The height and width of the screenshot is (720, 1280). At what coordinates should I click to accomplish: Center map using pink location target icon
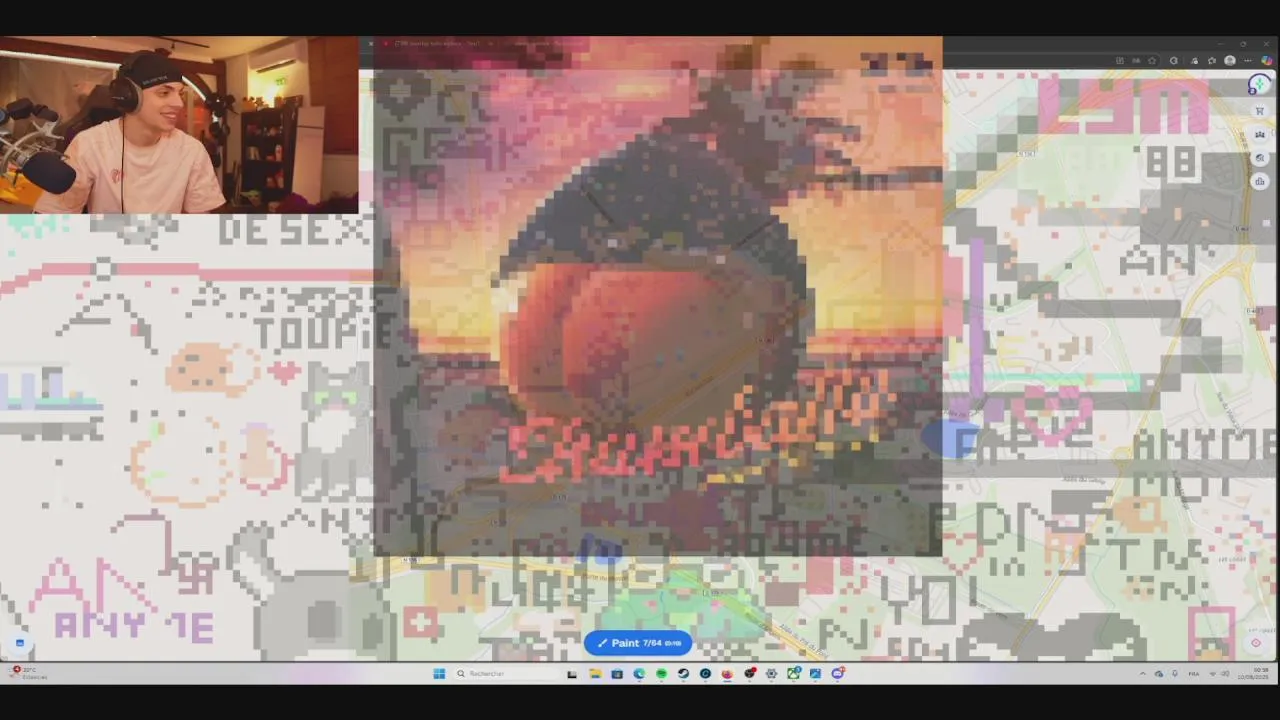click(x=1256, y=643)
